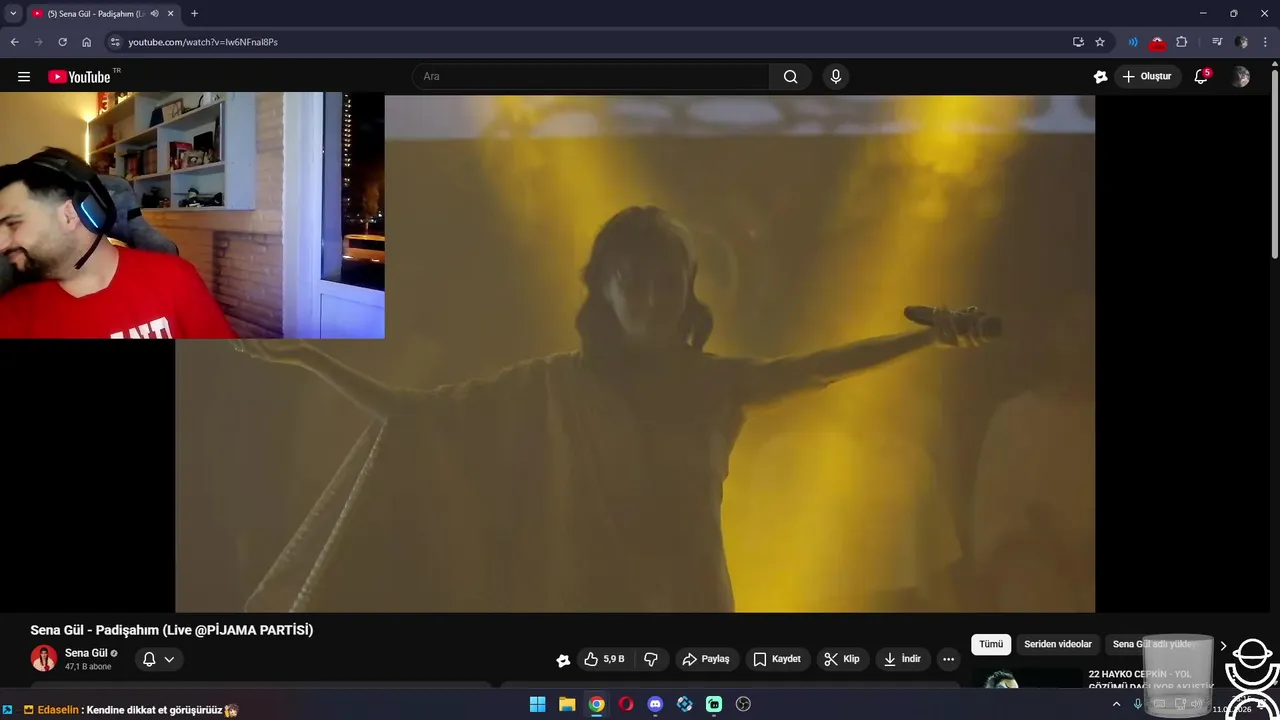Click the İndir download button
The image size is (1280, 720).
(x=902, y=659)
